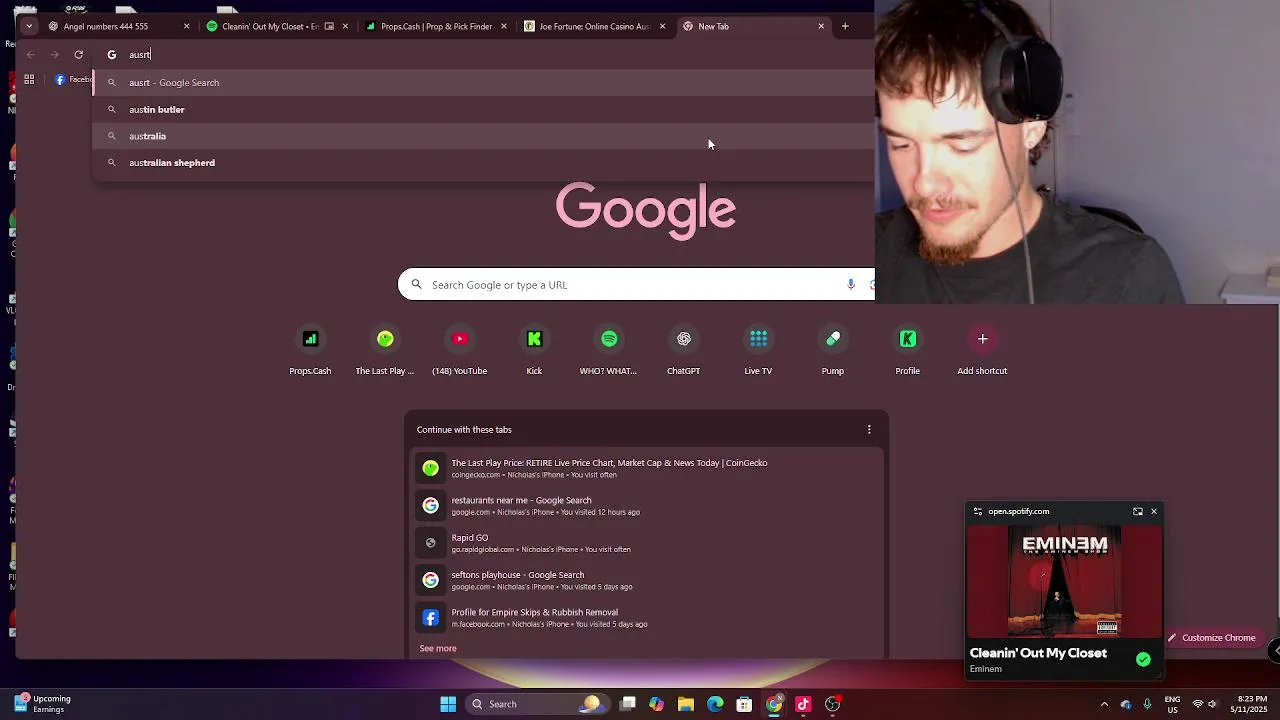
Task: Select the 'austin butler' suggestion
Action: point(483,109)
